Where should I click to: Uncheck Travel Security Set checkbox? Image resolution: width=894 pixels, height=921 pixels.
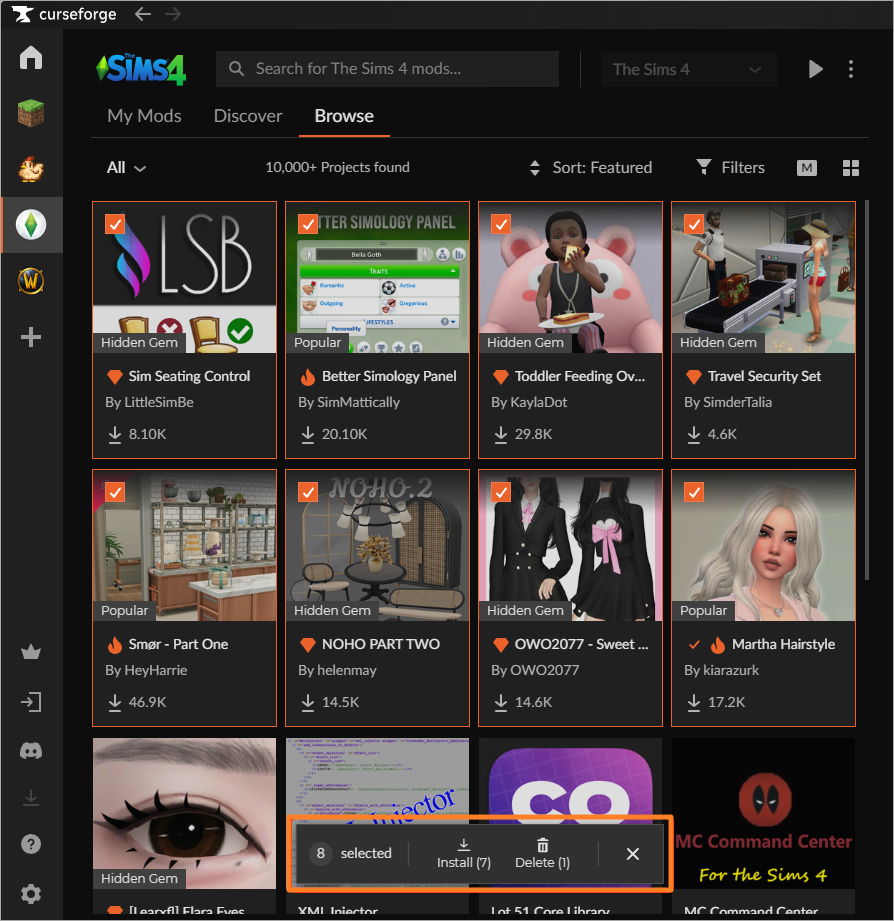pyautogui.click(x=694, y=224)
